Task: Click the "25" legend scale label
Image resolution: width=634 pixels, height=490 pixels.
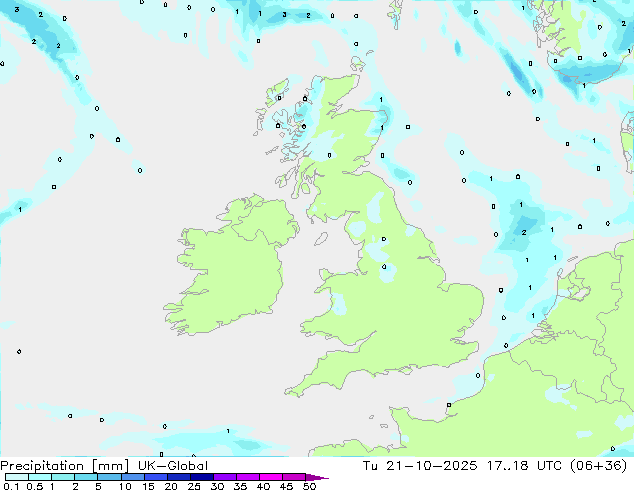Action: tap(194, 486)
